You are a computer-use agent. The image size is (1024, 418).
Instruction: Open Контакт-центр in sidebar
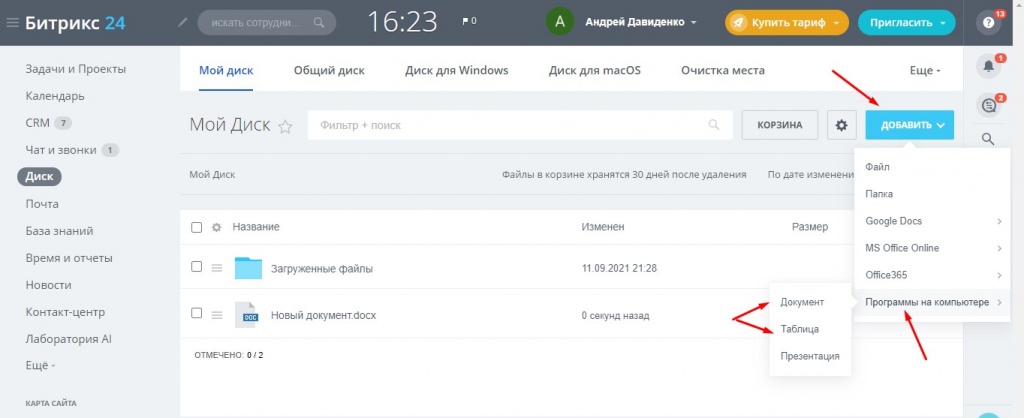point(65,312)
